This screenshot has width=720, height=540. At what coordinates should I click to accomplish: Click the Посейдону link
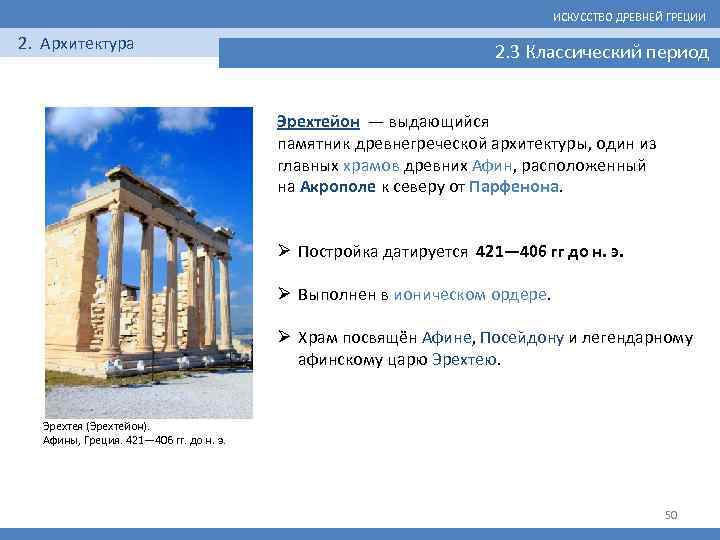[522, 338]
